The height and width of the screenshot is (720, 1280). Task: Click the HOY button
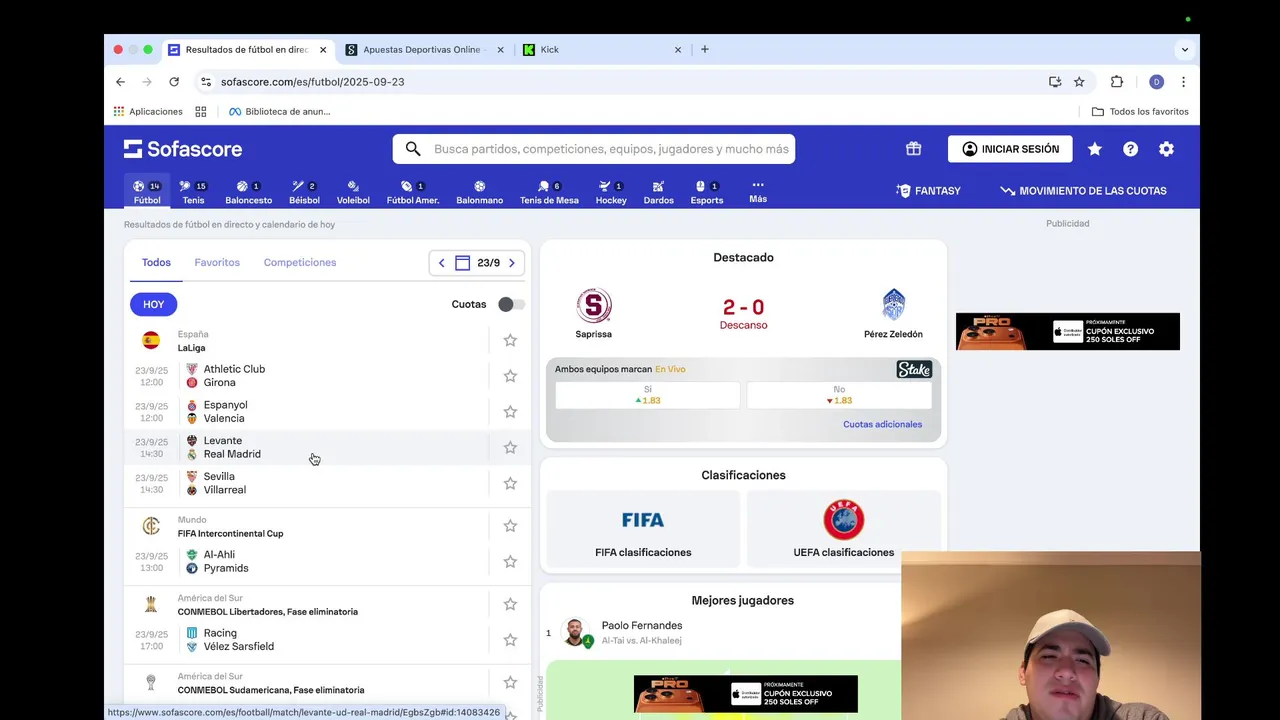[153, 304]
